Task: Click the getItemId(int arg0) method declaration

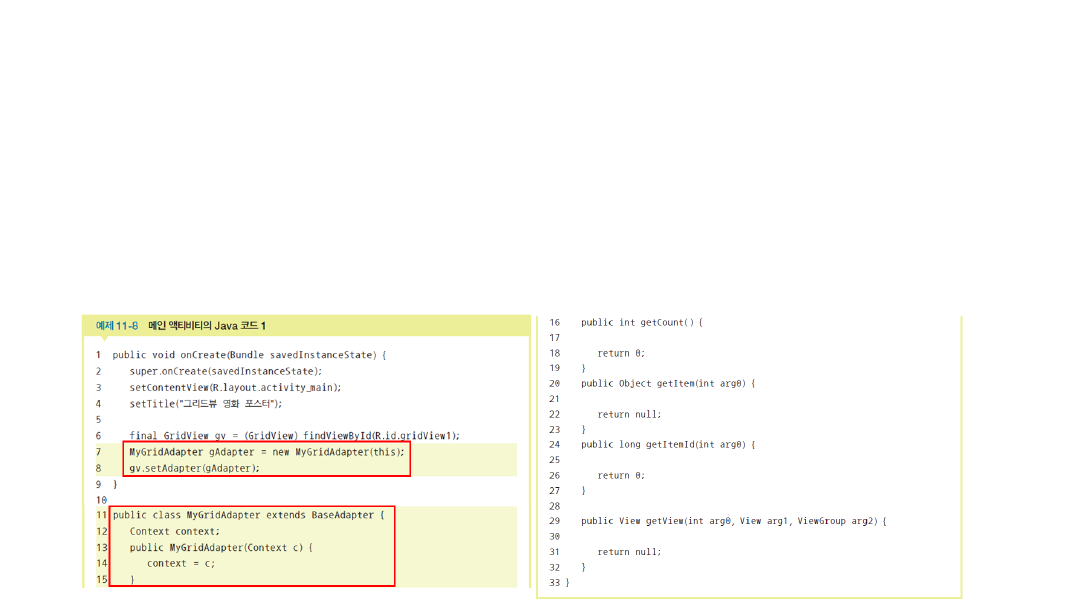Action: [x=668, y=445]
